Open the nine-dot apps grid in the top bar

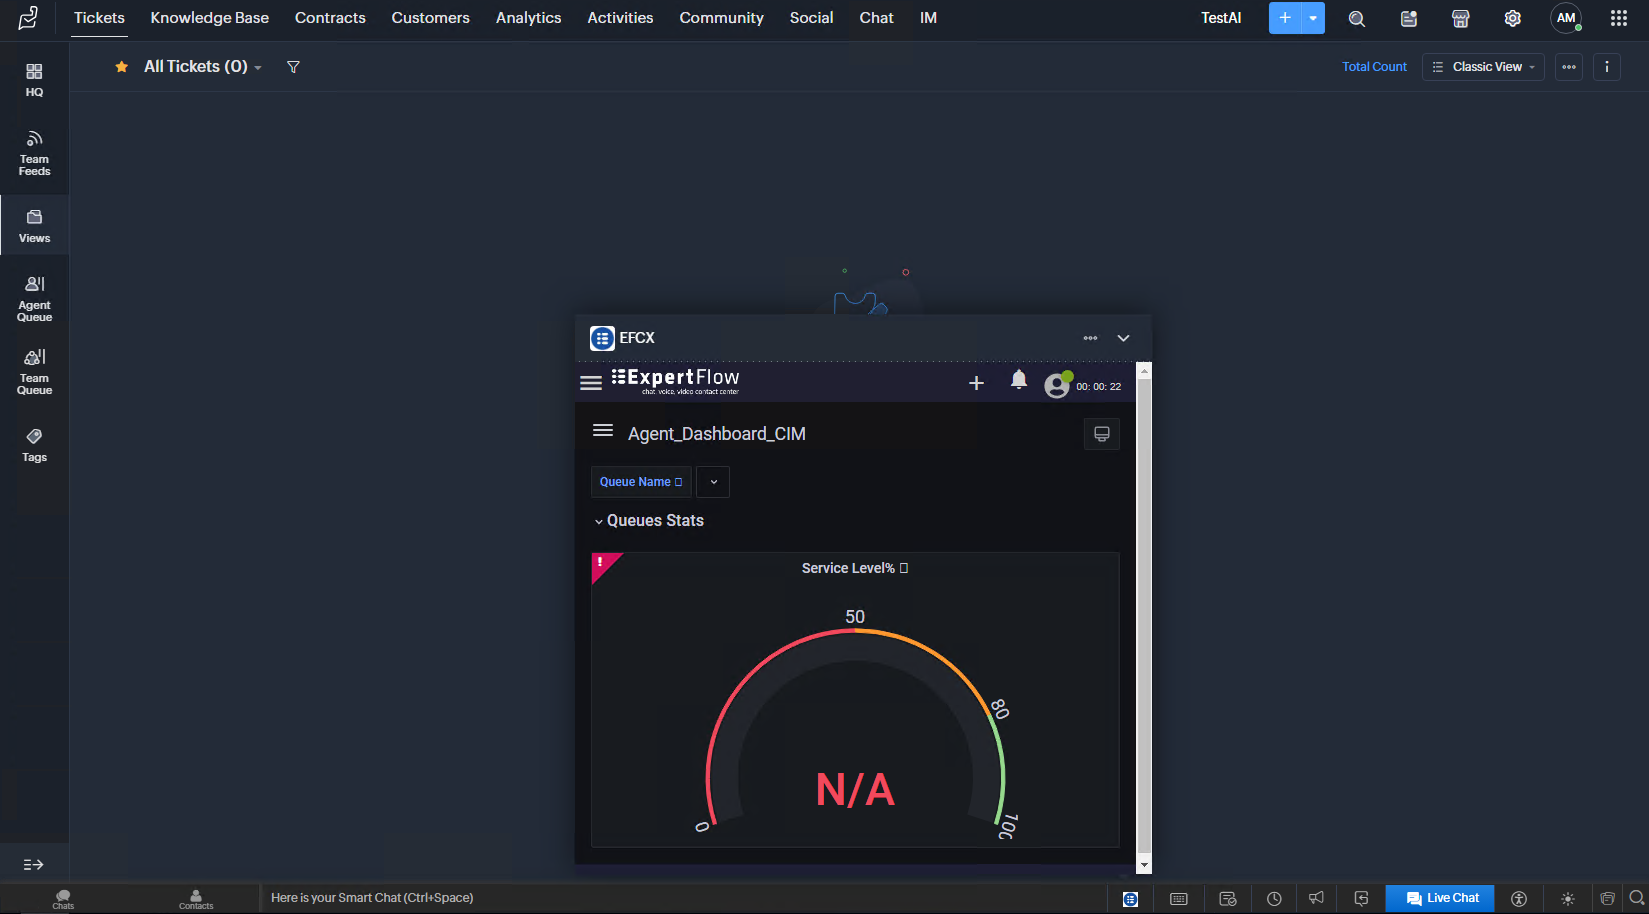pyautogui.click(x=1619, y=18)
